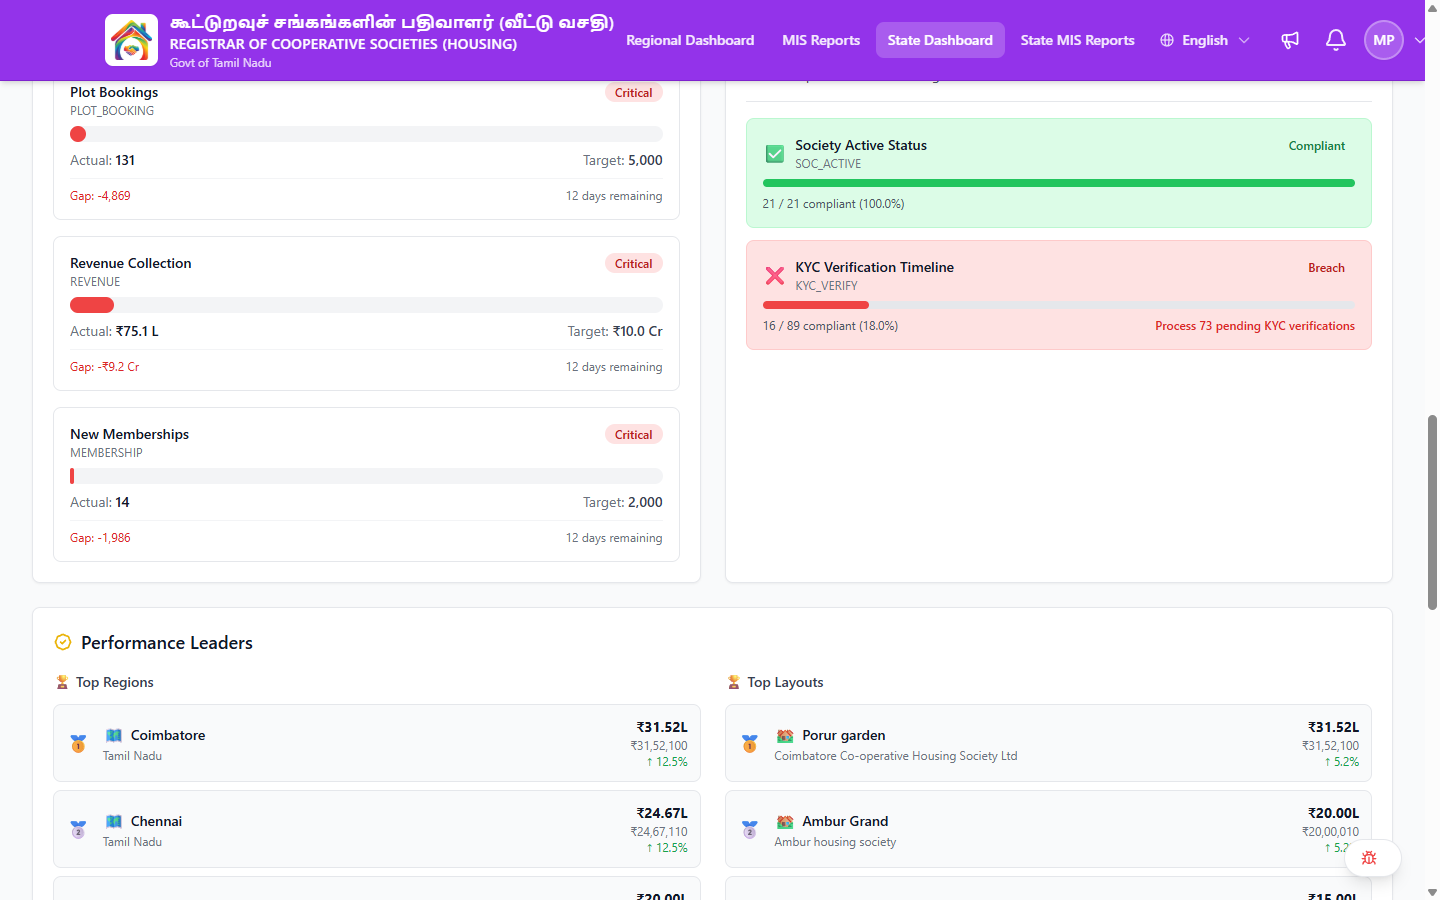Image resolution: width=1440 pixels, height=900 pixels.
Task: Open the Regional Dashboard tab
Action: click(690, 40)
